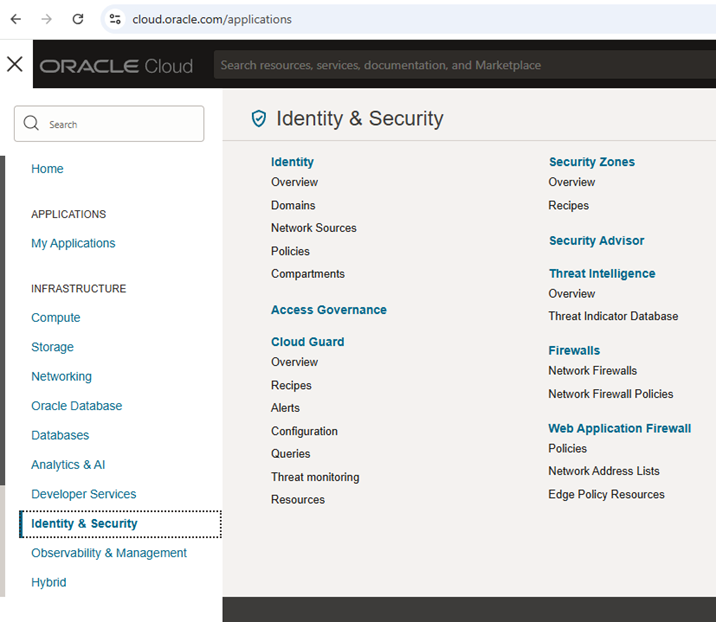This screenshot has width=716, height=622.
Task: Open Network Address Lists link
Action: tap(604, 471)
